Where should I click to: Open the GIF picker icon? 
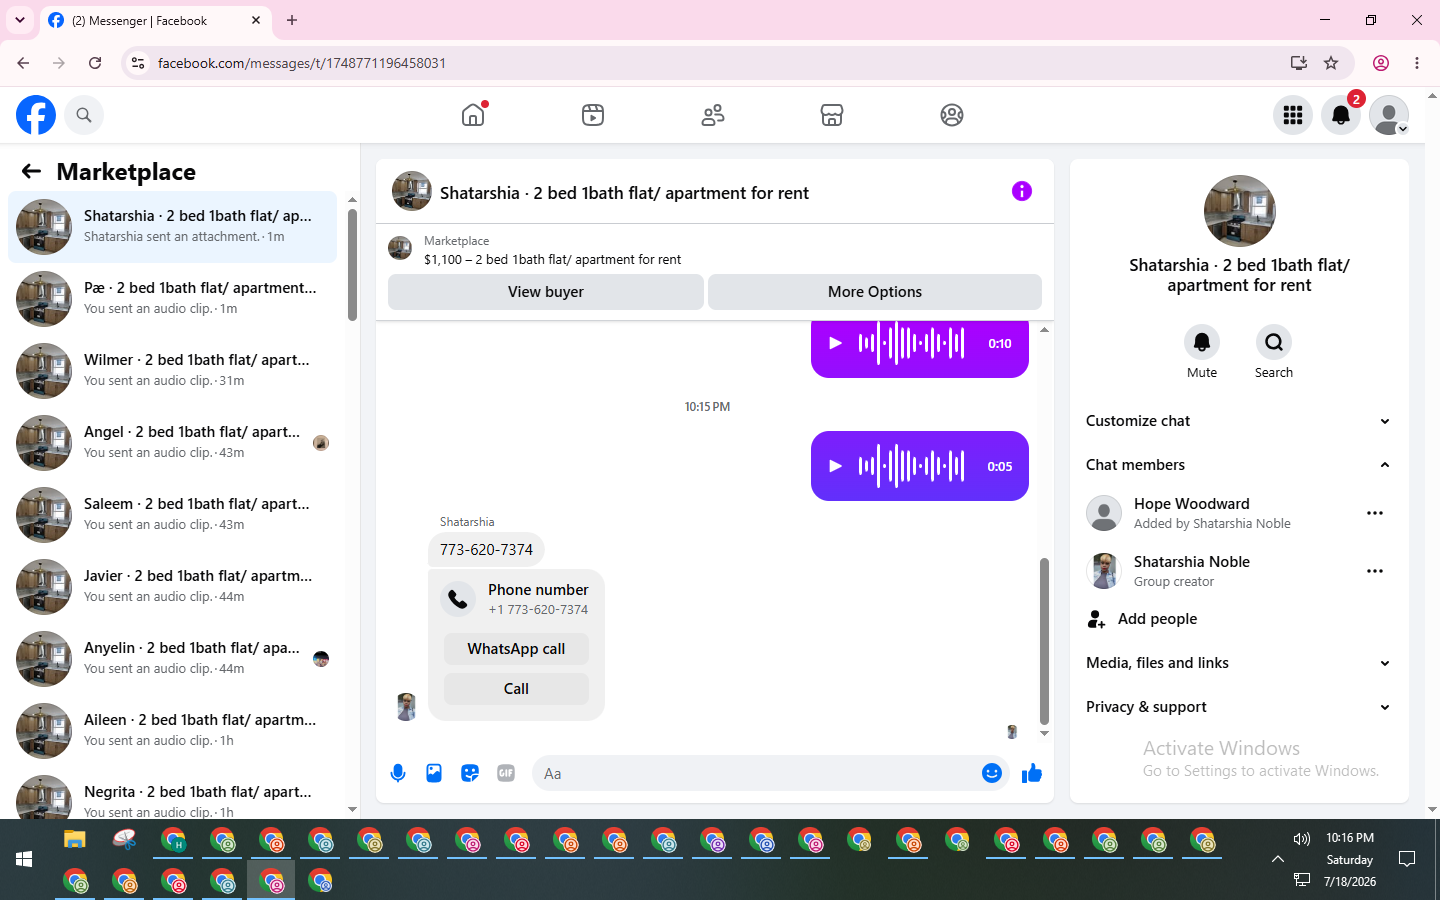(506, 773)
